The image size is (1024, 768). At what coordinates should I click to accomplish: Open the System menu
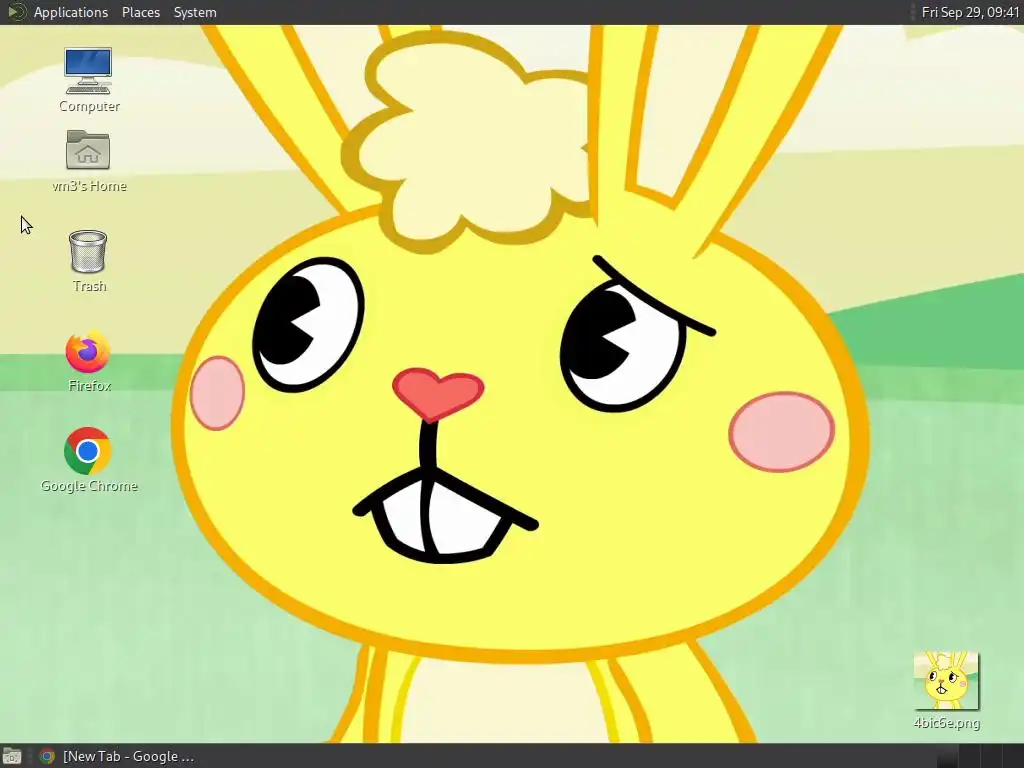pos(195,12)
